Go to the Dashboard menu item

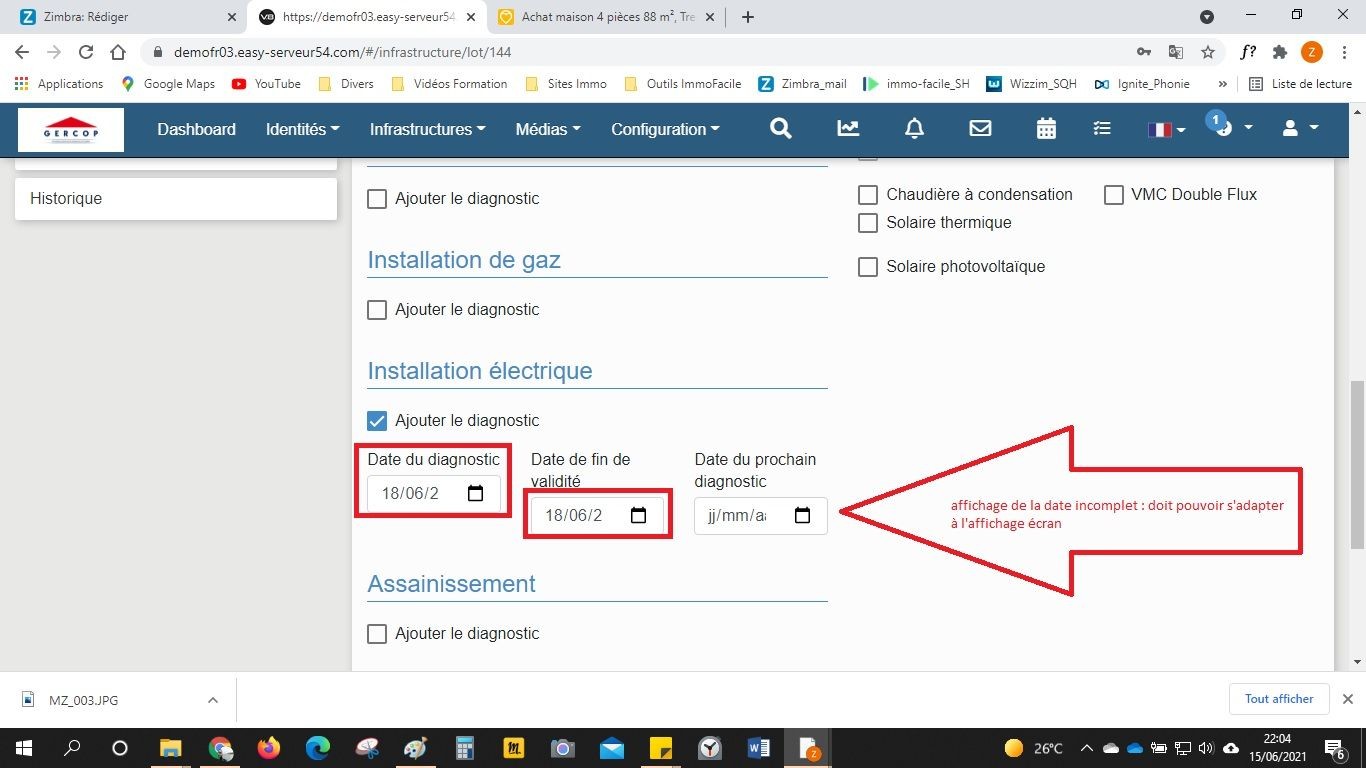pos(196,129)
